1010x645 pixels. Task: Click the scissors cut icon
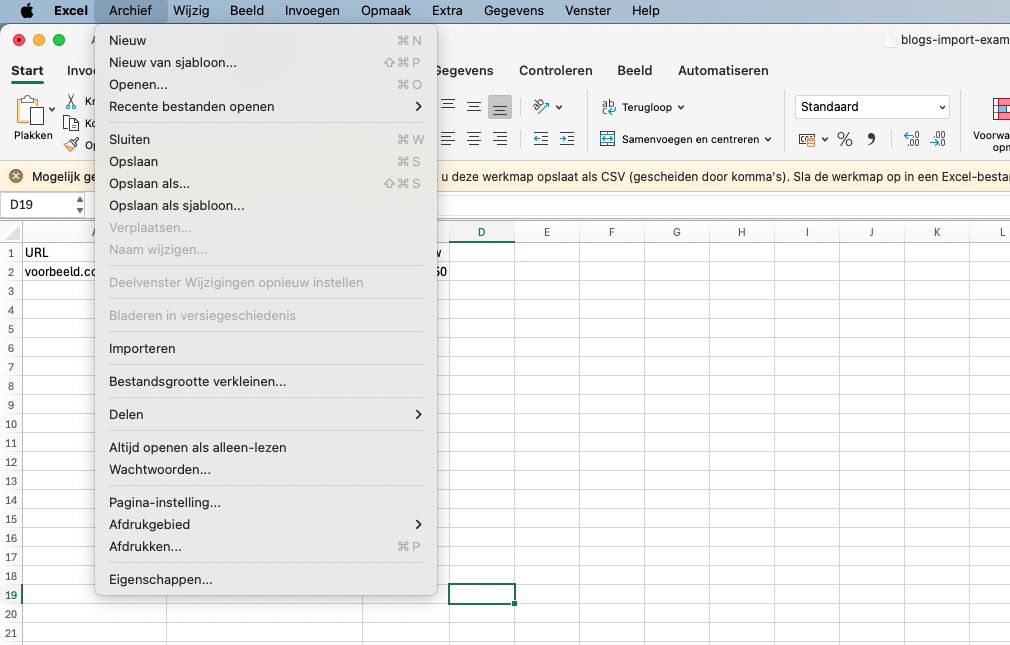71,101
